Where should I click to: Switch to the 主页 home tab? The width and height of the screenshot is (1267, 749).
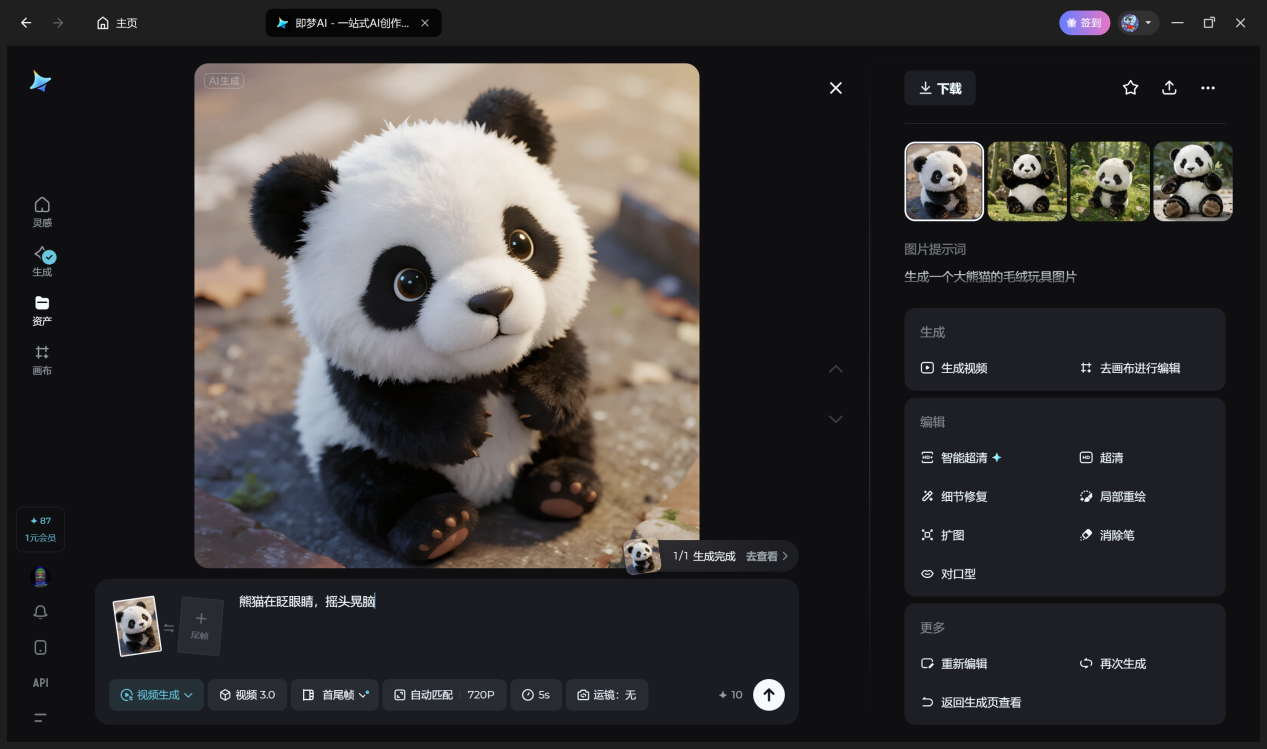click(117, 23)
